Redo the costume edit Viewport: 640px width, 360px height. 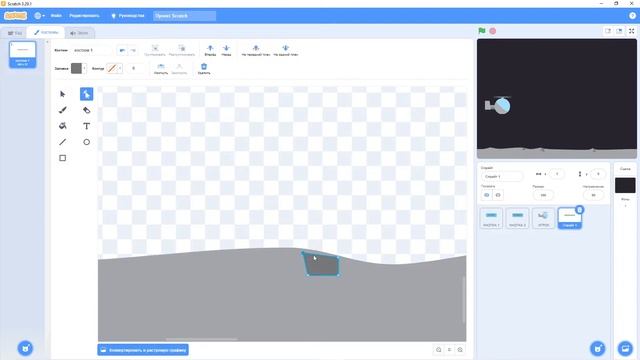[133, 50]
